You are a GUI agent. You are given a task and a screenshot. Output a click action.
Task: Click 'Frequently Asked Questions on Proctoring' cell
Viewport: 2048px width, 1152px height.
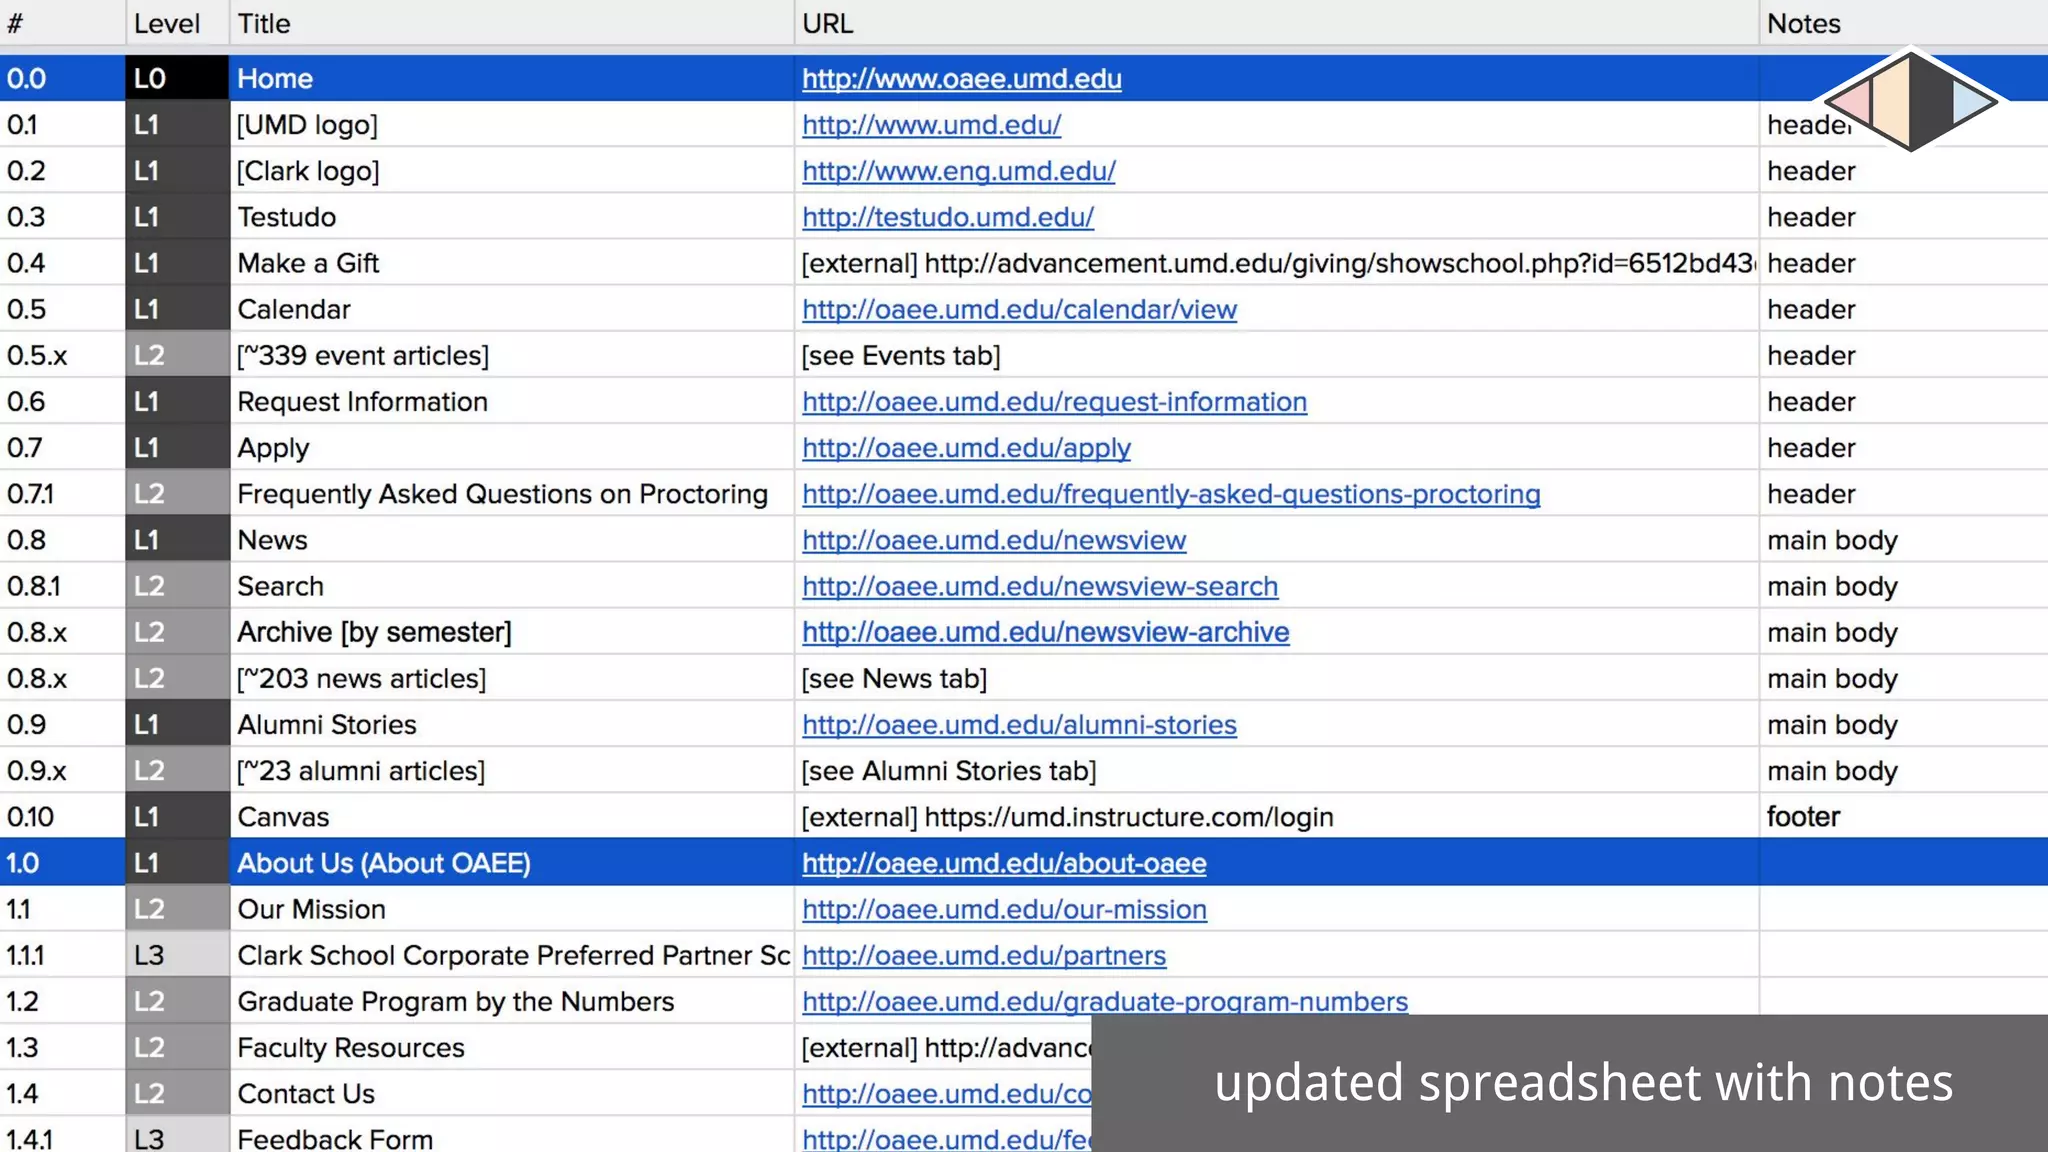512,494
